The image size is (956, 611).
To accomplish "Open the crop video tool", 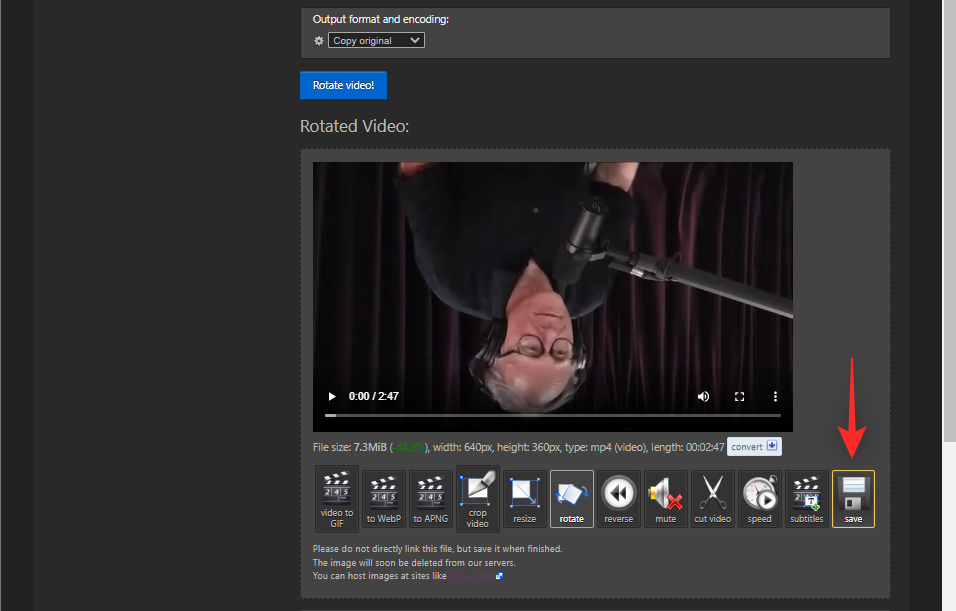I will pyautogui.click(x=477, y=499).
